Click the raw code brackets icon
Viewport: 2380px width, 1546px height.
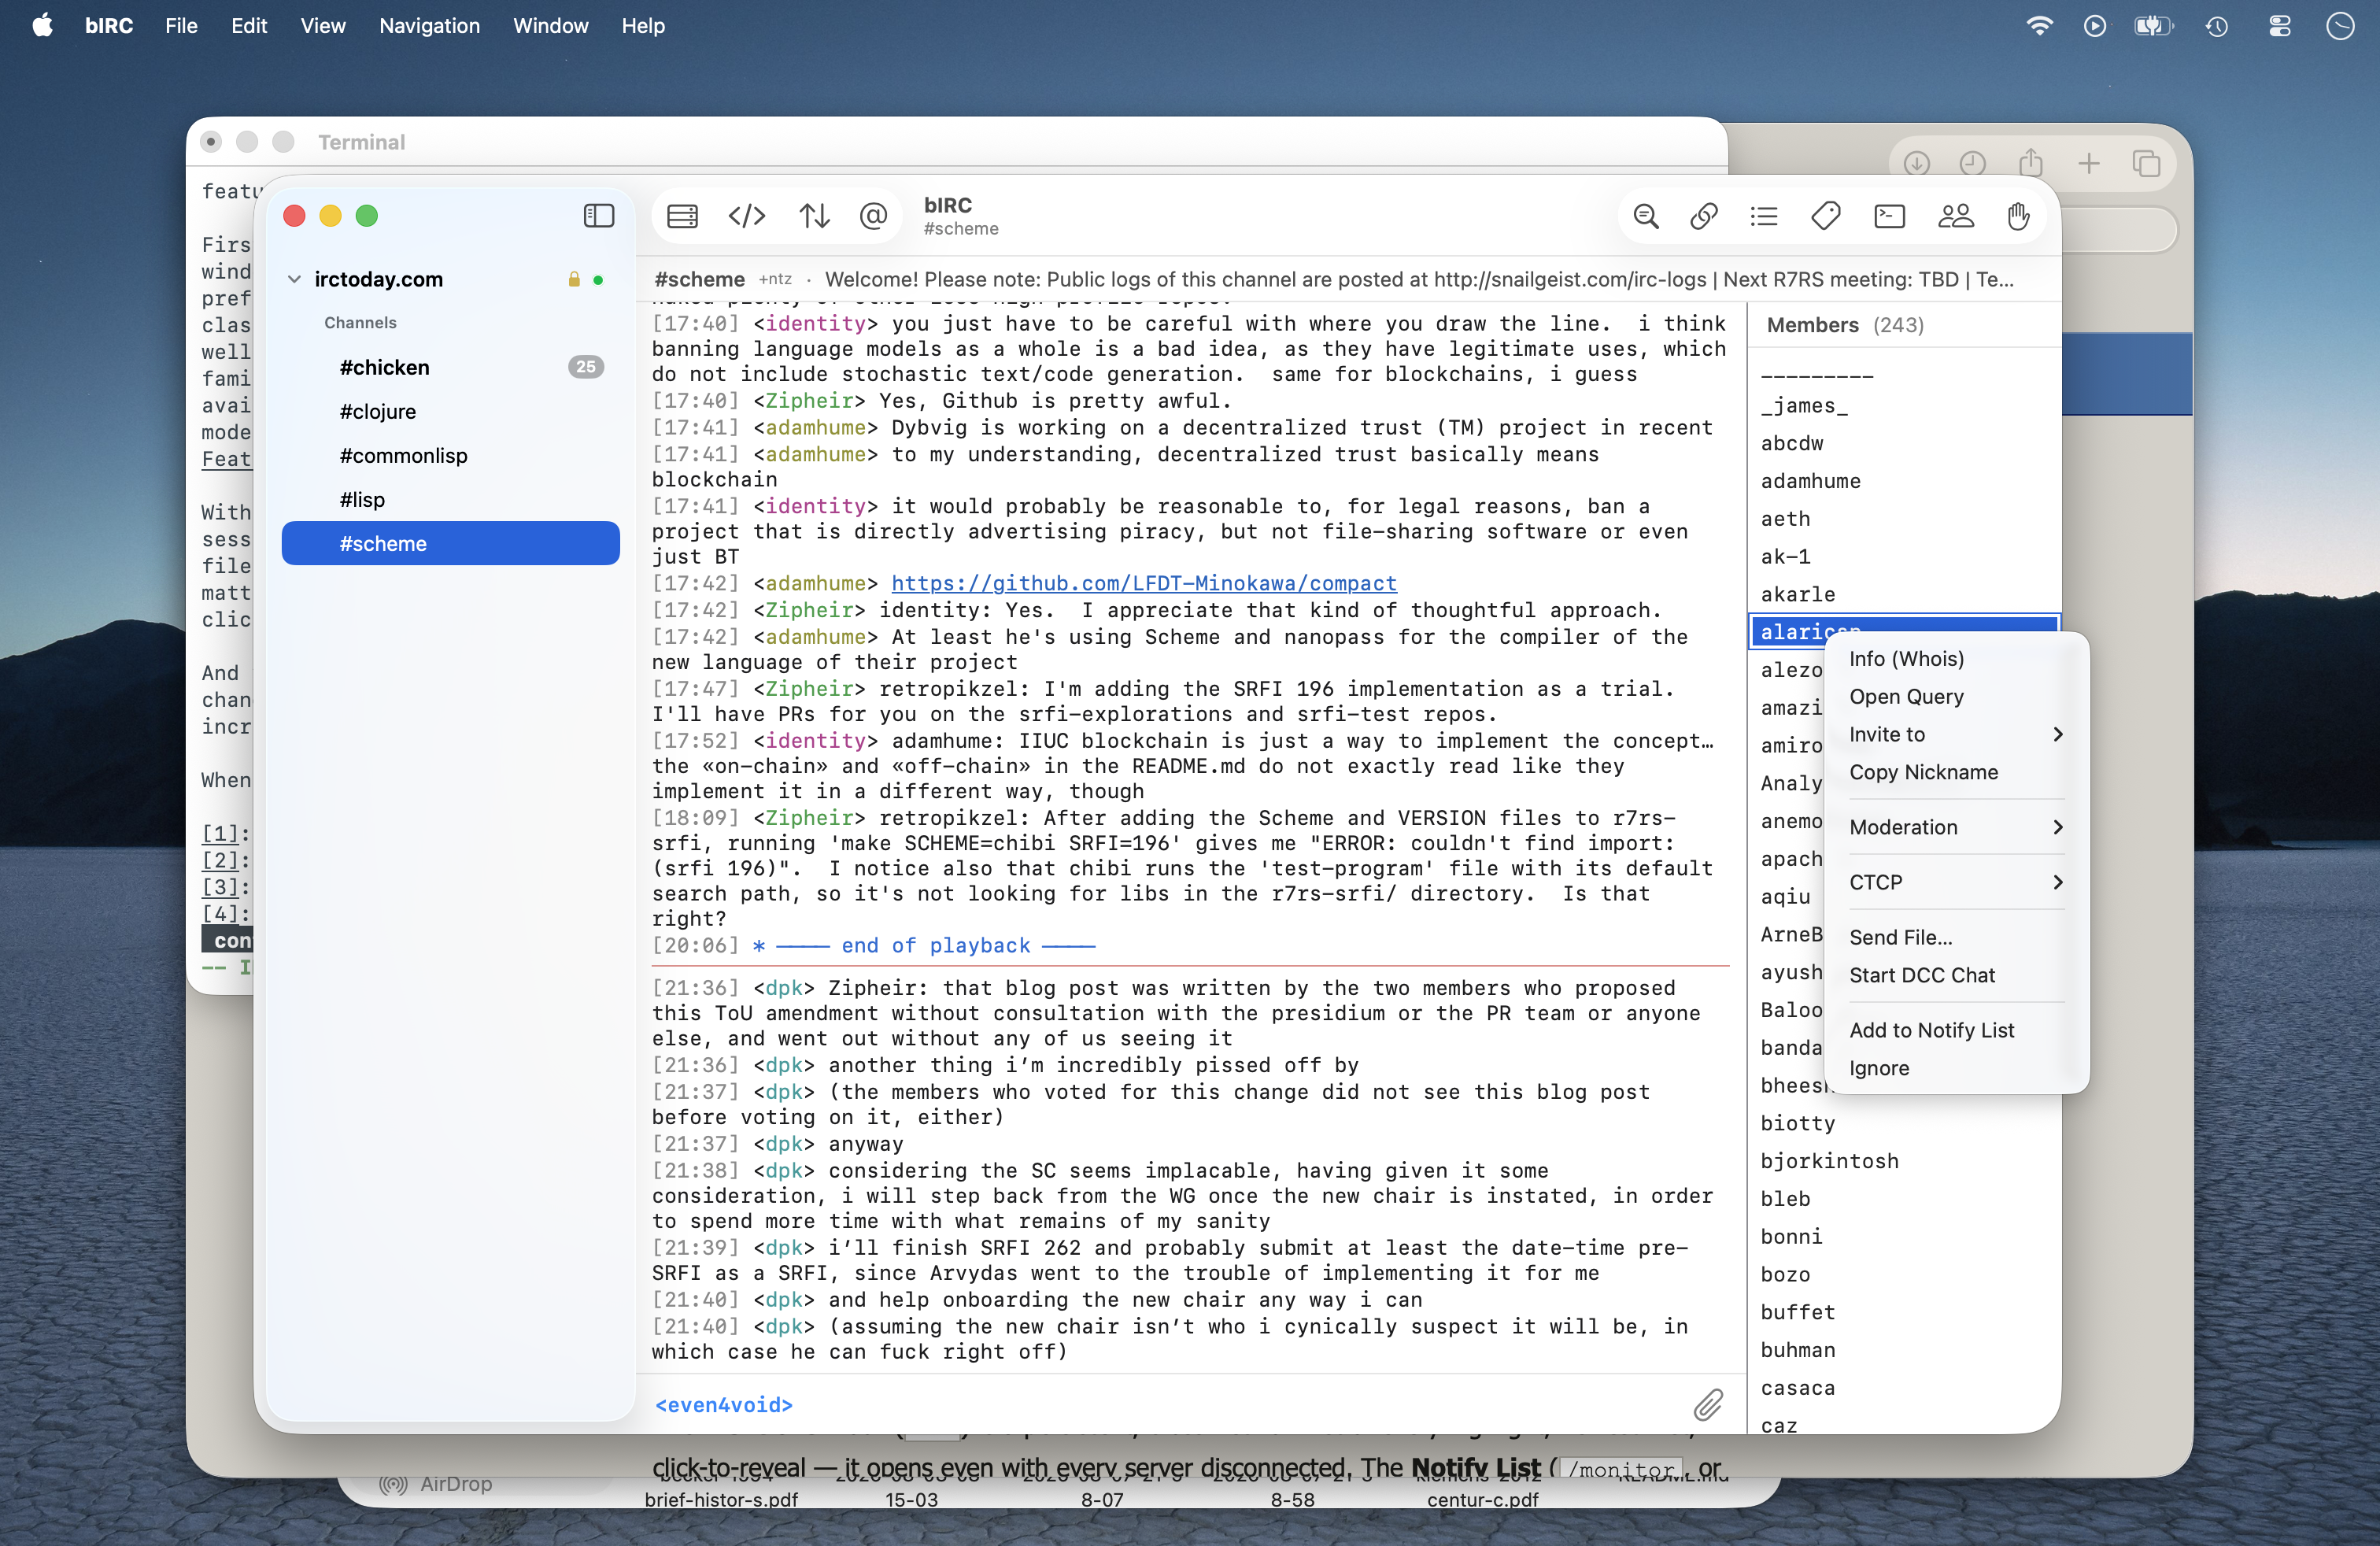pos(747,216)
